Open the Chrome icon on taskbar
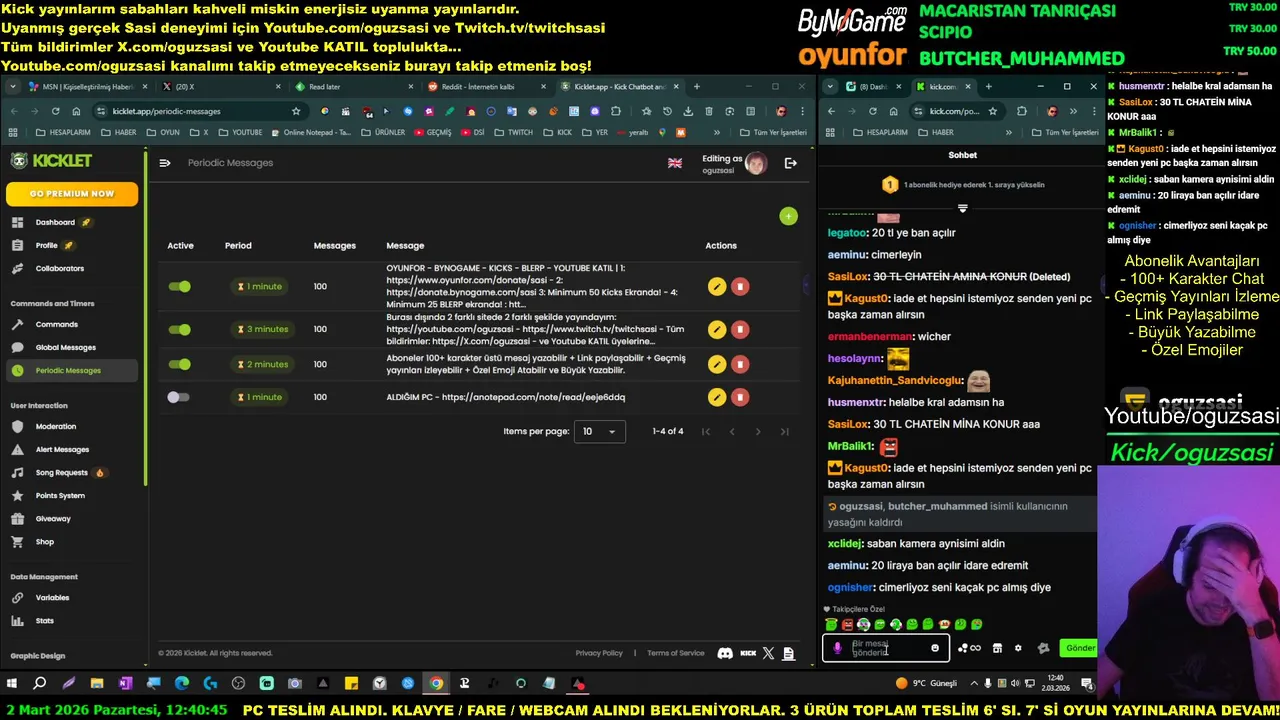 coord(436,684)
